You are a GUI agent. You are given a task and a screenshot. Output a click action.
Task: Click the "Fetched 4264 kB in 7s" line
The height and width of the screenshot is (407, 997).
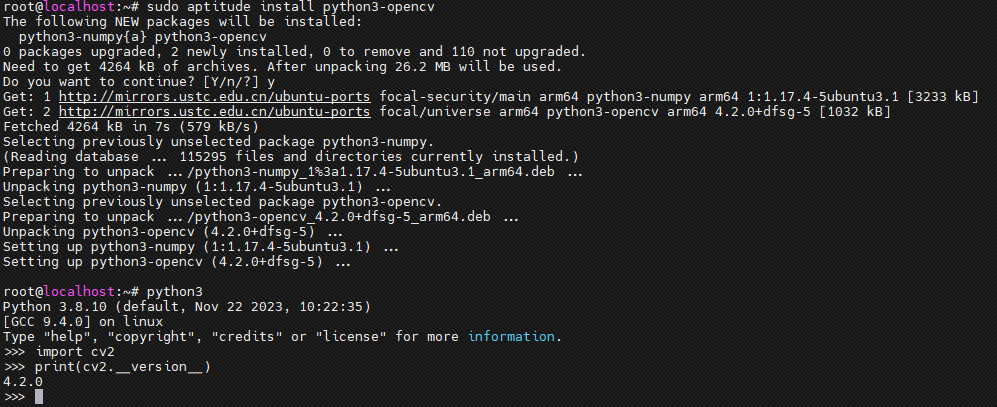coord(130,127)
